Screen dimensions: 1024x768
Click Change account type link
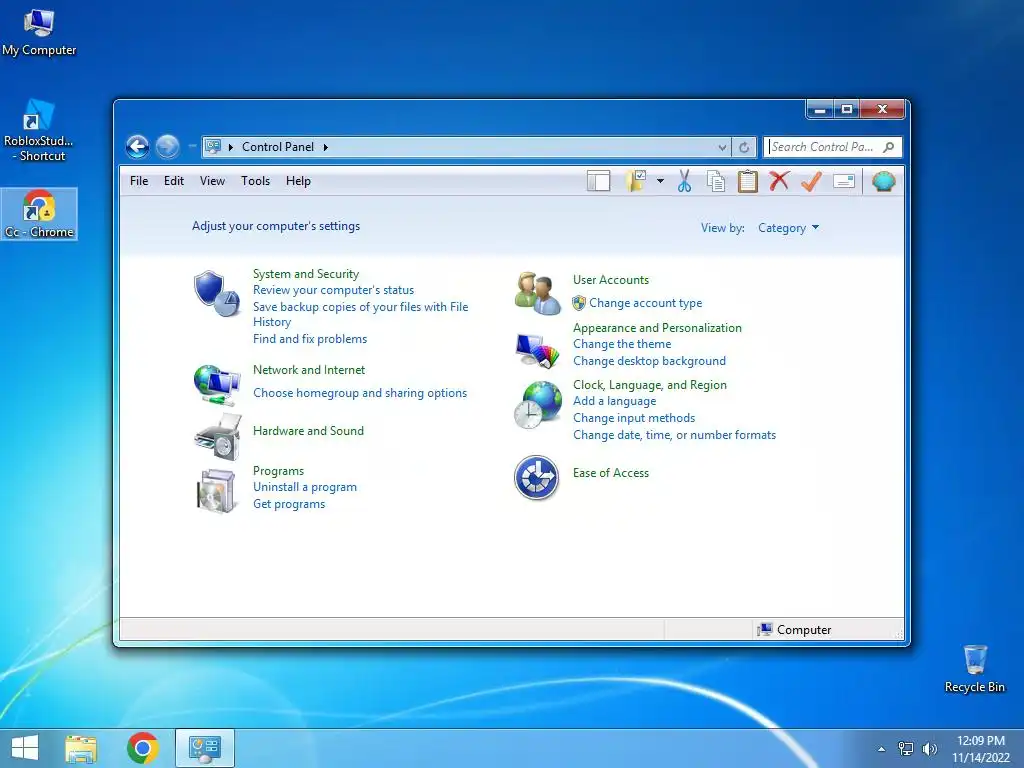pyautogui.click(x=645, y=303)
